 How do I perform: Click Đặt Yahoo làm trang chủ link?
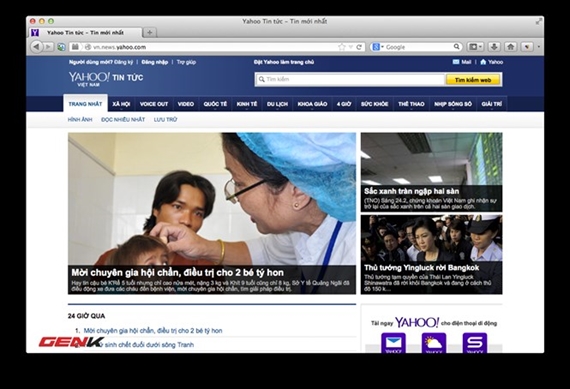[x=284, y=62]
